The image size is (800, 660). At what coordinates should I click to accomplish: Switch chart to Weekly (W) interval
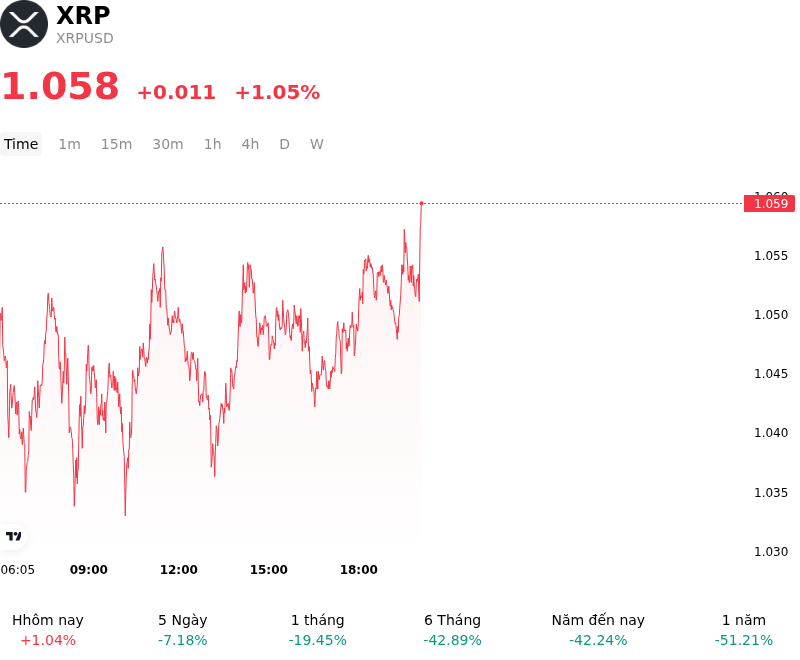[x=316, y=144]
